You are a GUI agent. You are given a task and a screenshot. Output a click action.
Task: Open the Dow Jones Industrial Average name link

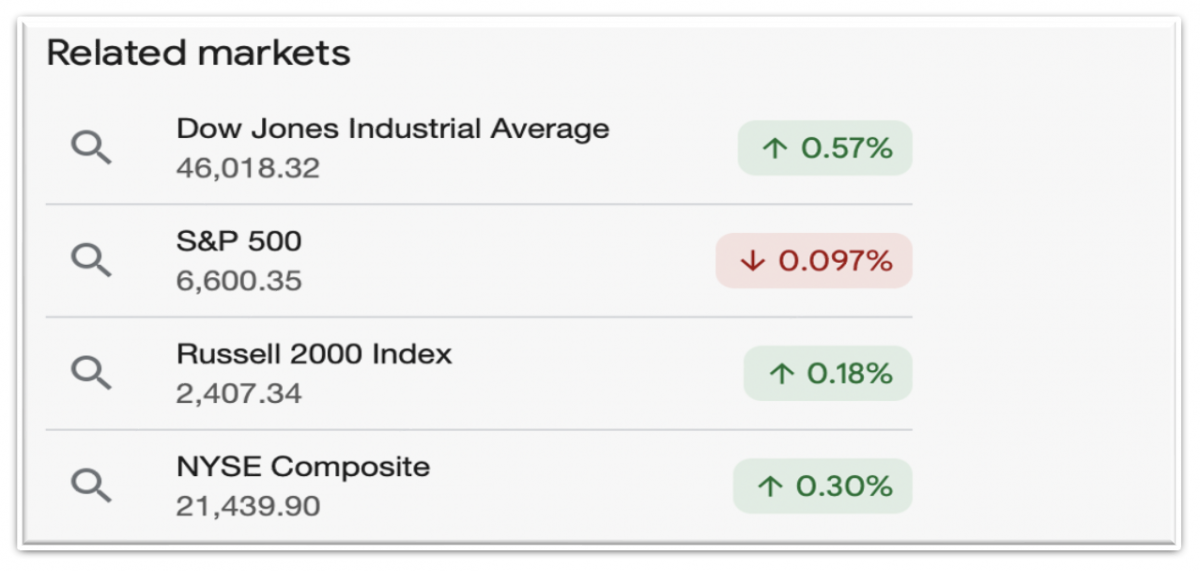point(392,129)
